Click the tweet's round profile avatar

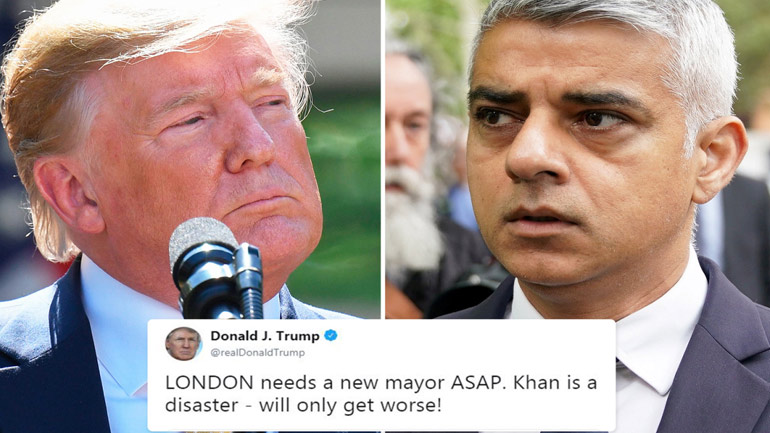coord(183,344)
